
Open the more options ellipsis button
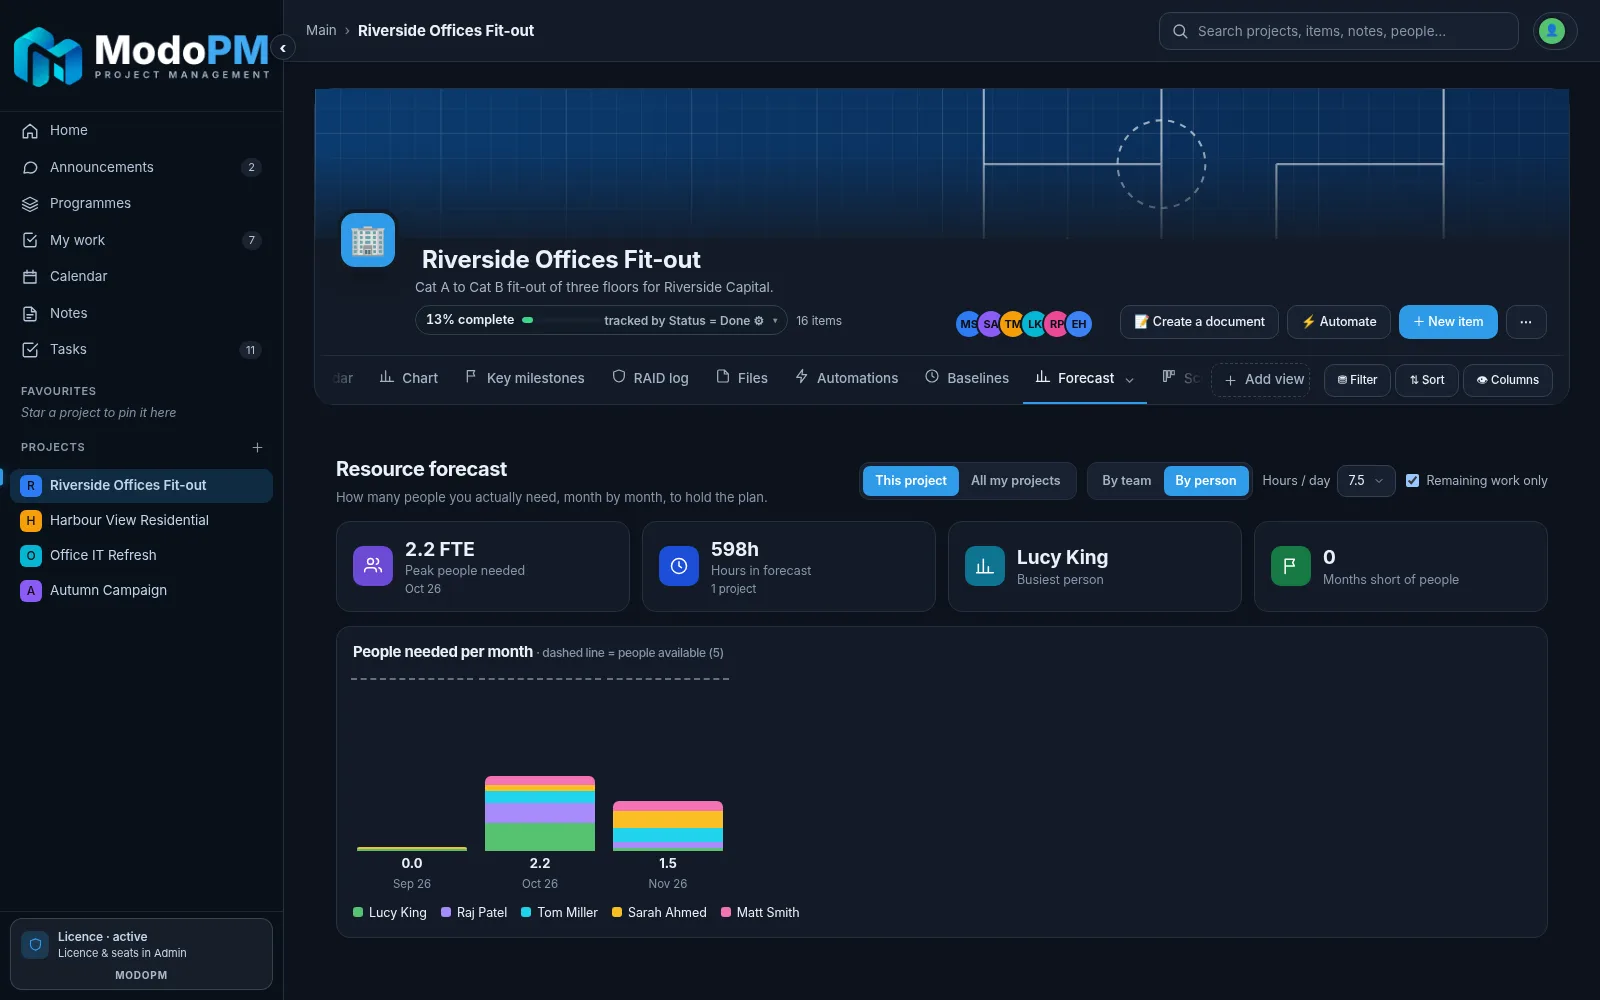[1526, 322]
